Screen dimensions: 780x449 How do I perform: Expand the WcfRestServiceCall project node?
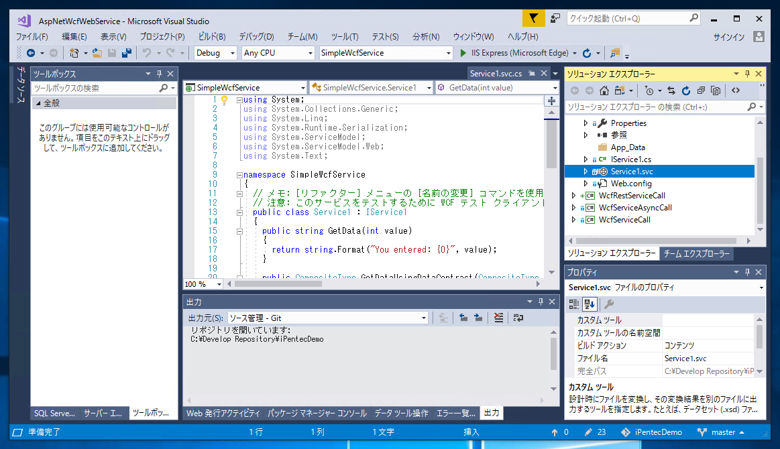[574, 195]
